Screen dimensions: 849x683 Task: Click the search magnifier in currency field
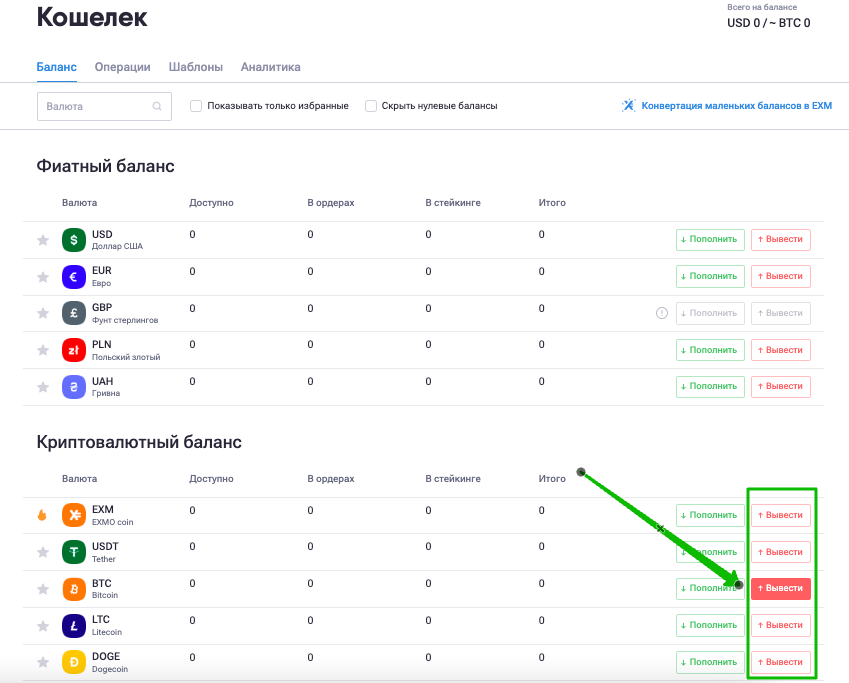click(x=157, y=106)
